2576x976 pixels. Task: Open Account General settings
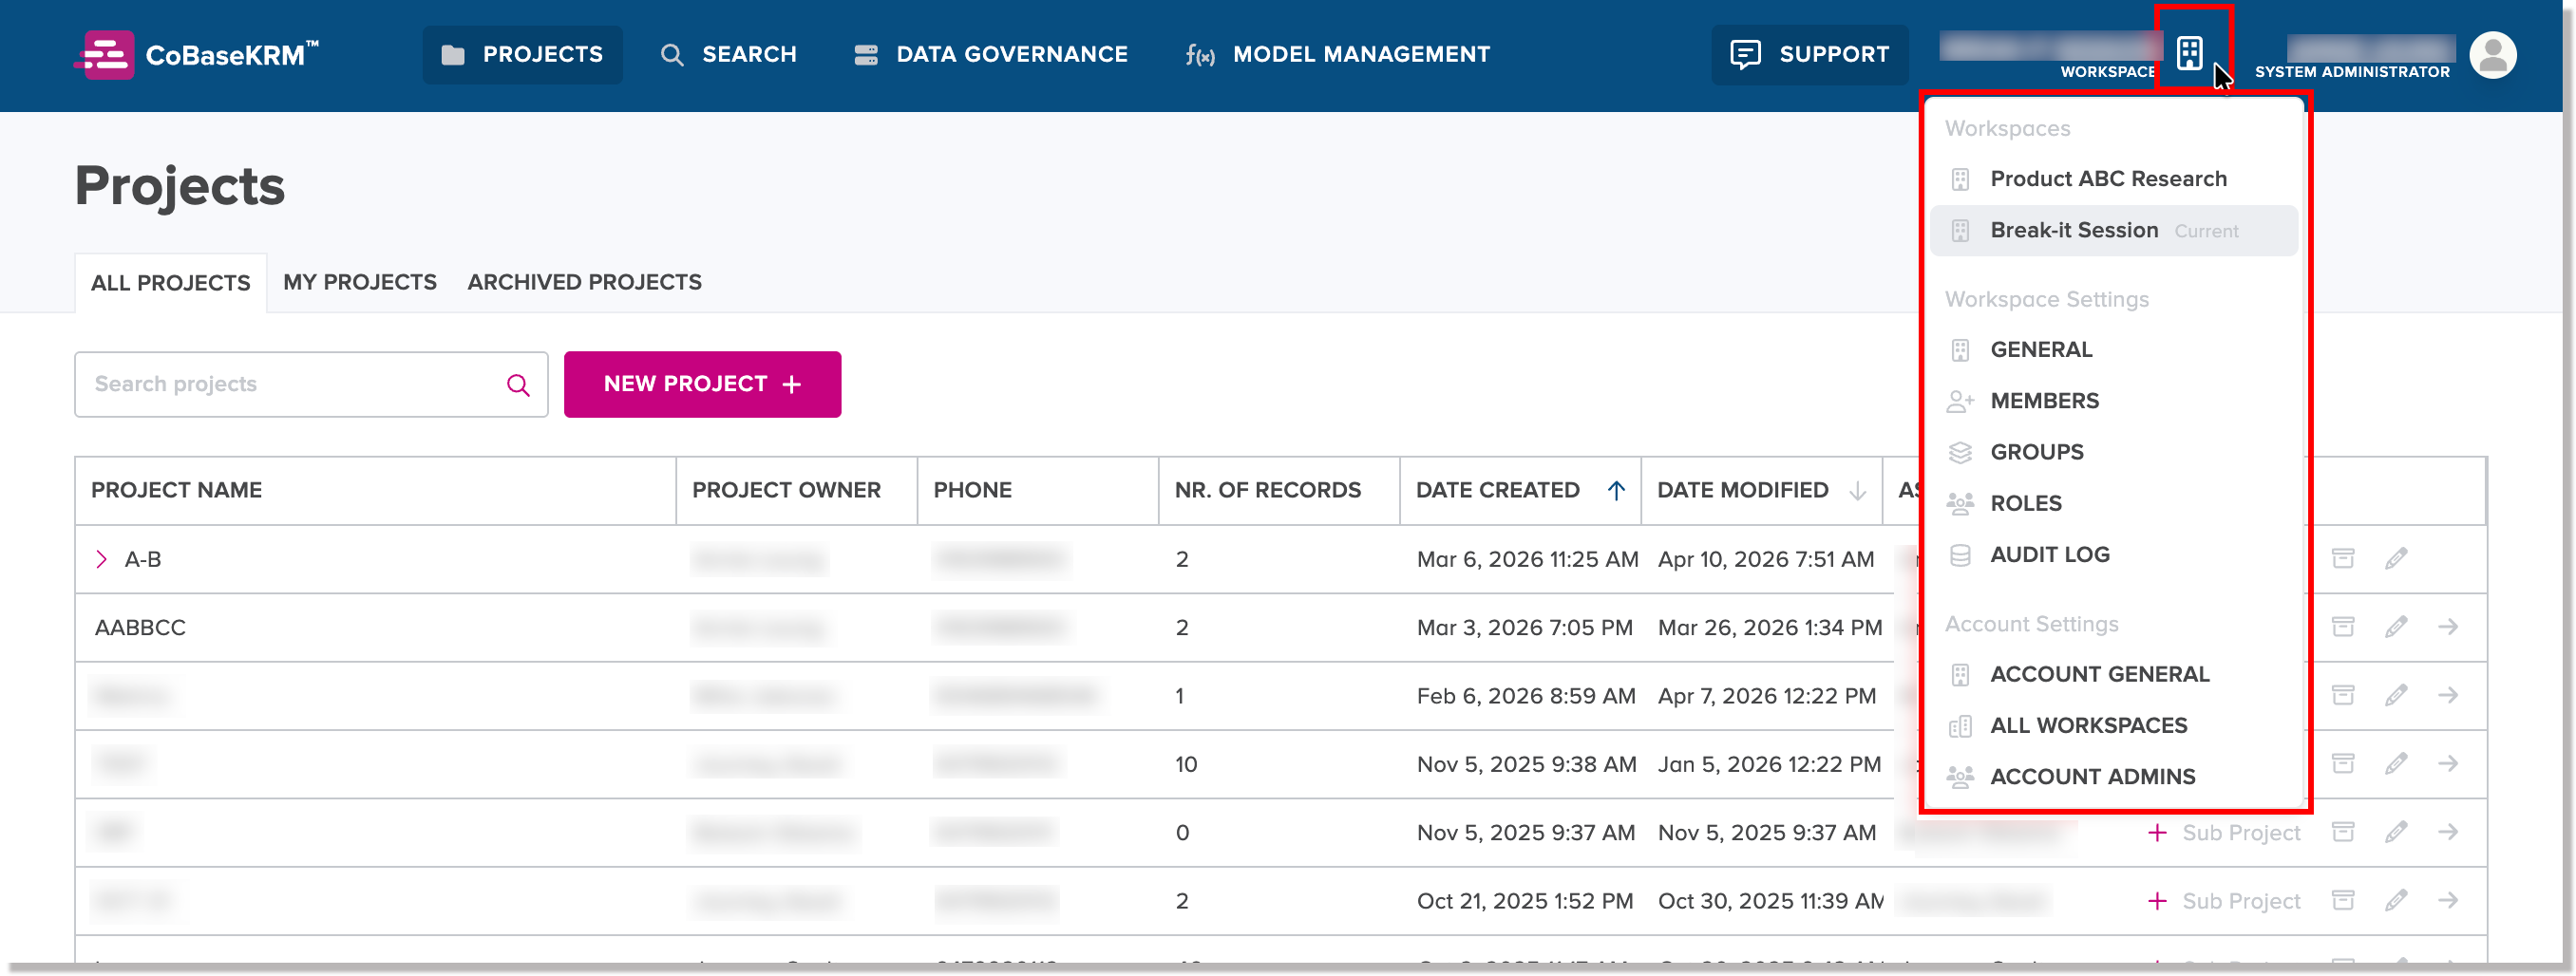coord(2112,674)
